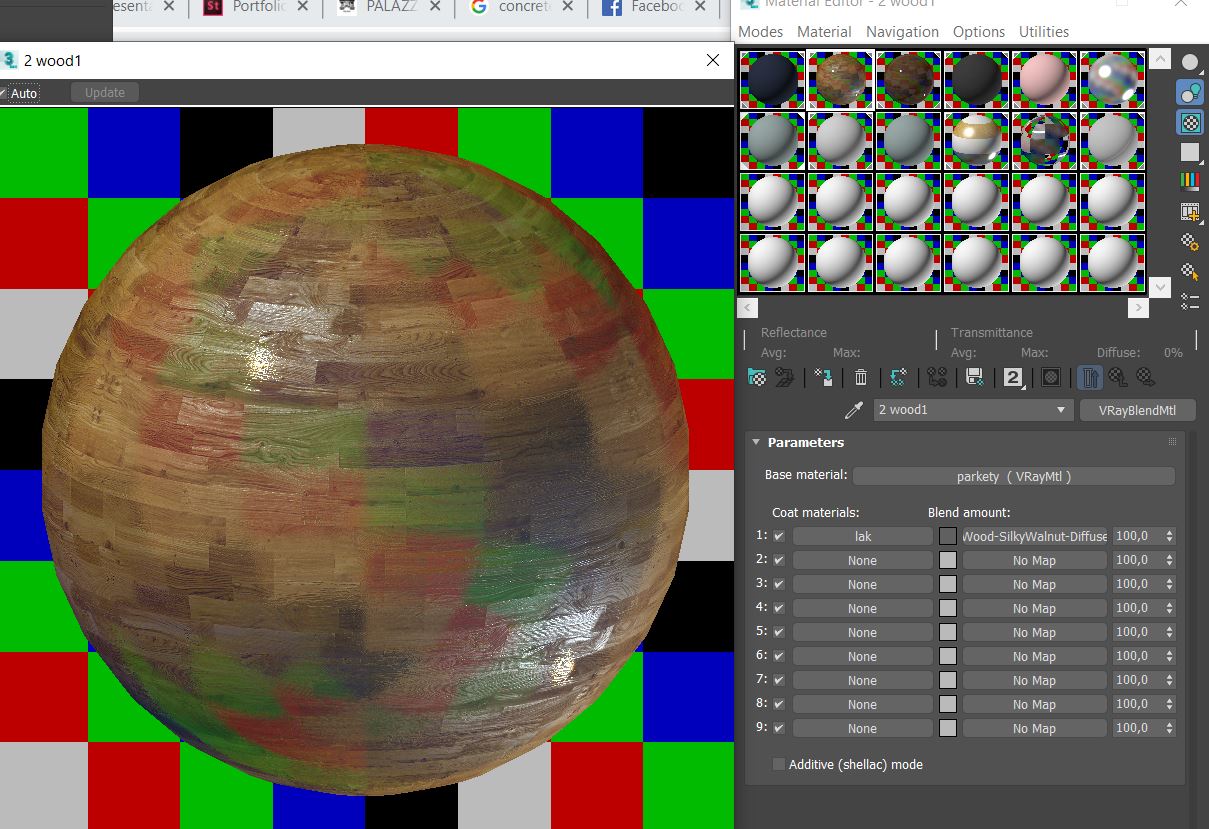Toggle the Auto checkbox in preview window
The image size is (1209, 829).
[3, 93]
